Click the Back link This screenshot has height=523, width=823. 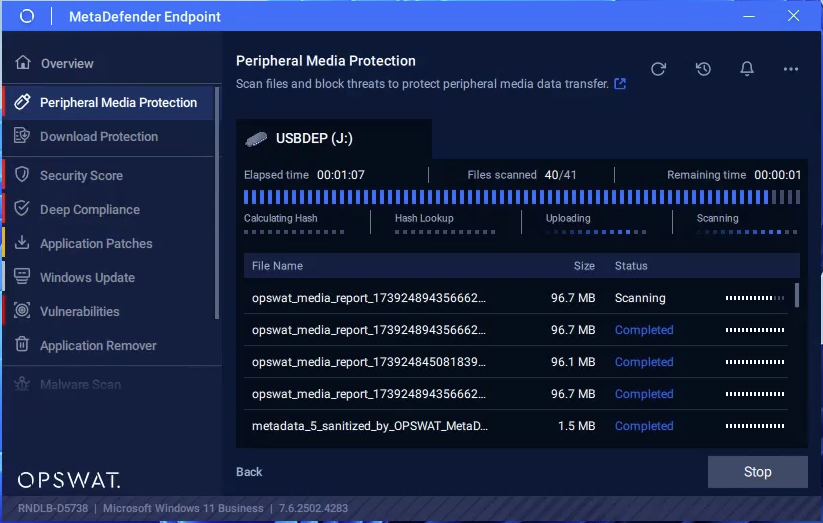point(249,472)
